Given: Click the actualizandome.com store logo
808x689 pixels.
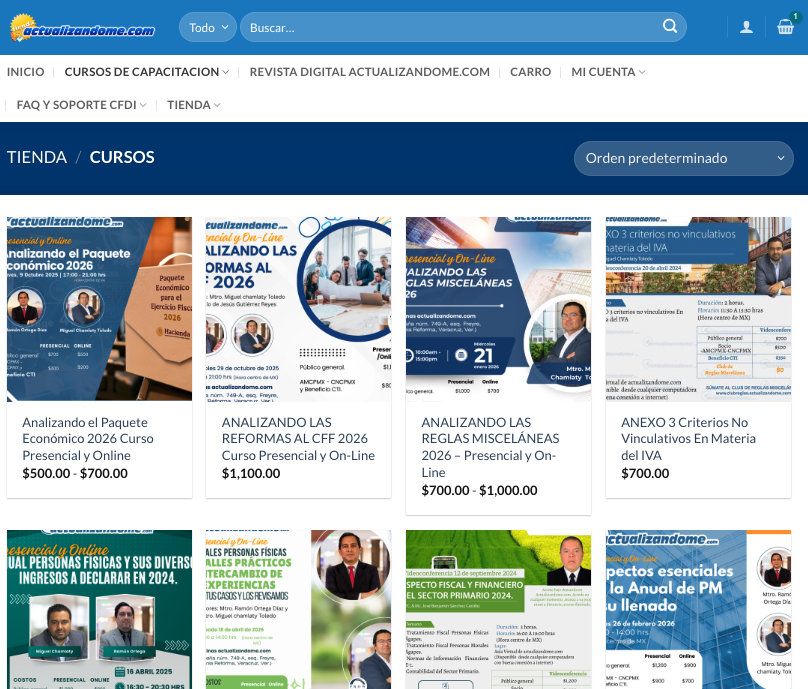Looking at the screenshot, I should click(x=82, y=28).
